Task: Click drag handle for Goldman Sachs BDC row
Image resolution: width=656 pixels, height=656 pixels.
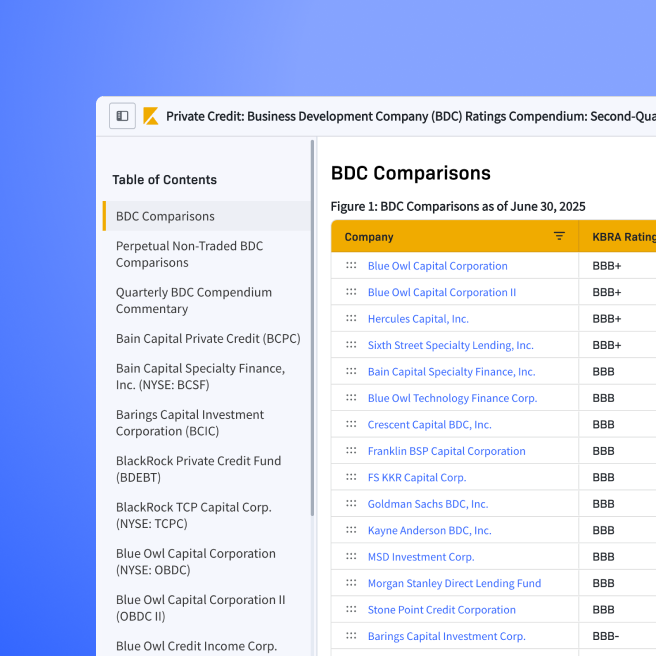Action: [351, 503]
